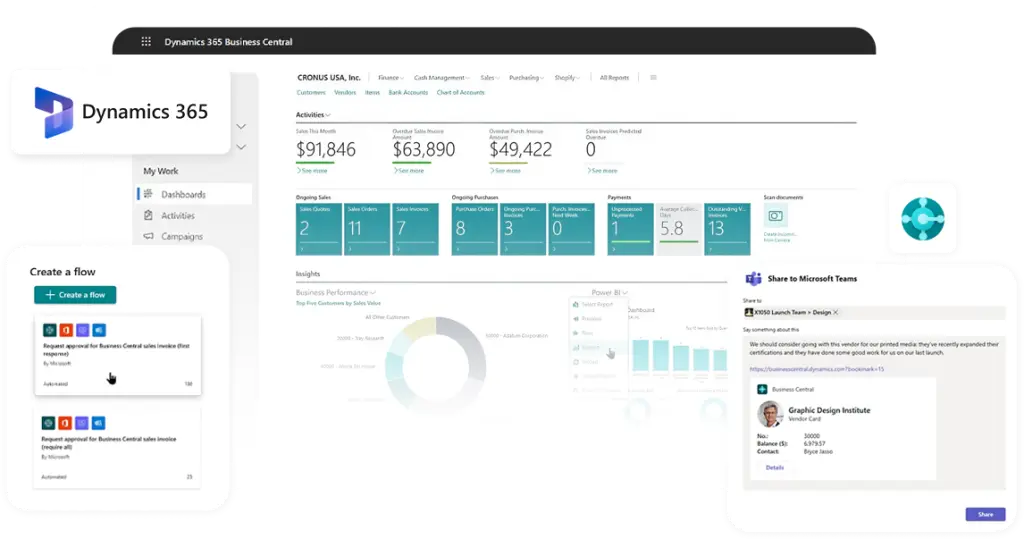The image size is (1024, 539).
Task: Open the businesscentral.dynamics.com bookmark link
Action: pos(816,368)
